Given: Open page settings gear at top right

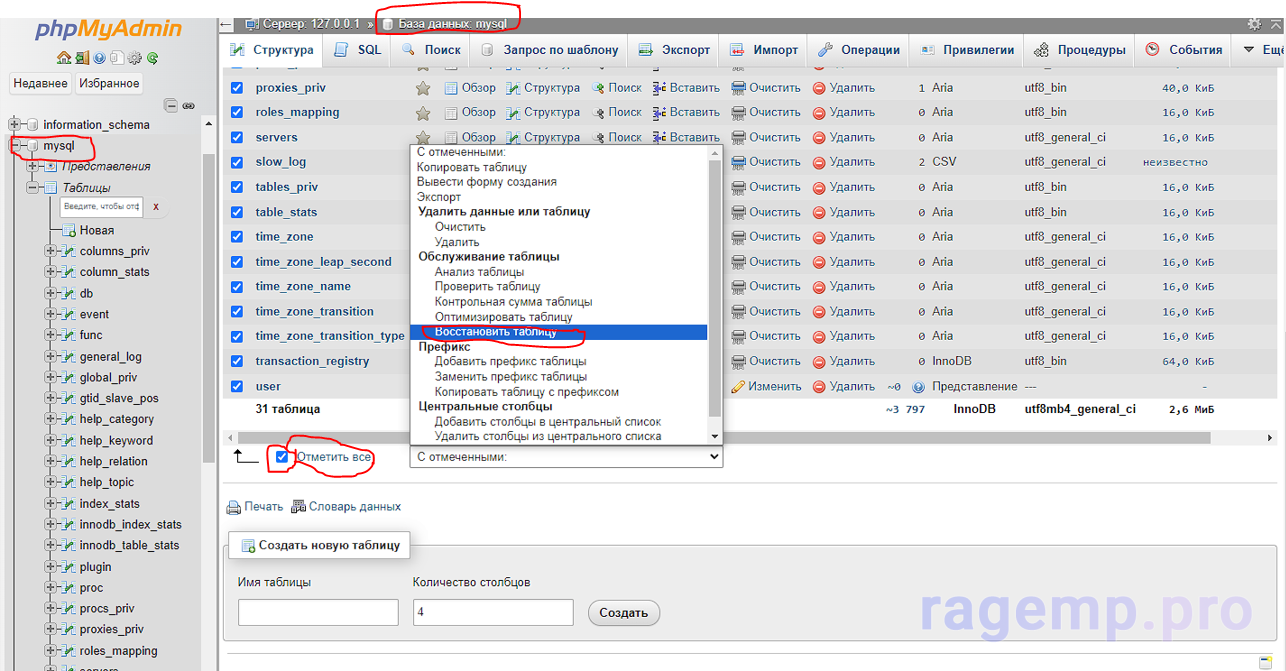Looking at the screenshot, I should point(1254,23).
